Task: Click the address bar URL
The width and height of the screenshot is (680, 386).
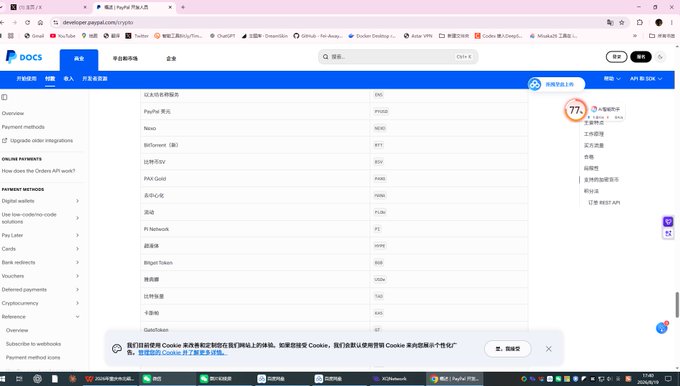Action: [98, 22]
